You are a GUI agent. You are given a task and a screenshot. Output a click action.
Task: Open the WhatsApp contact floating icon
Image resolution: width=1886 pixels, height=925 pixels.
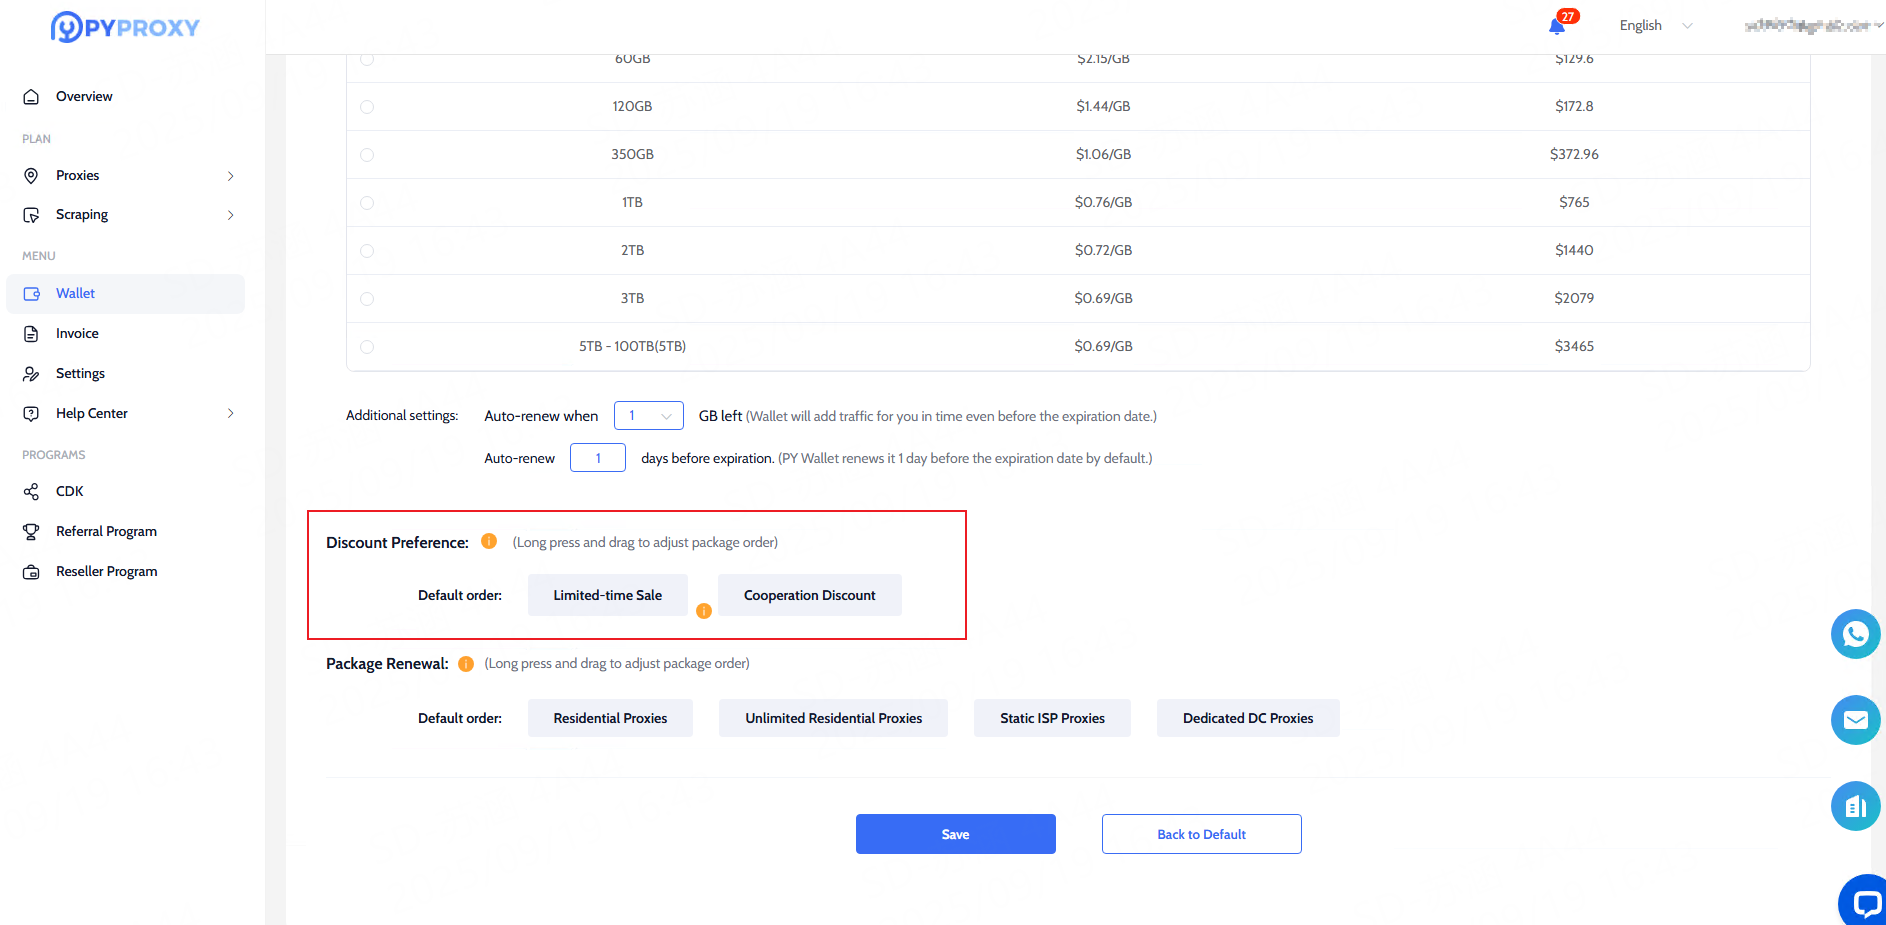tap(1855, 634)
